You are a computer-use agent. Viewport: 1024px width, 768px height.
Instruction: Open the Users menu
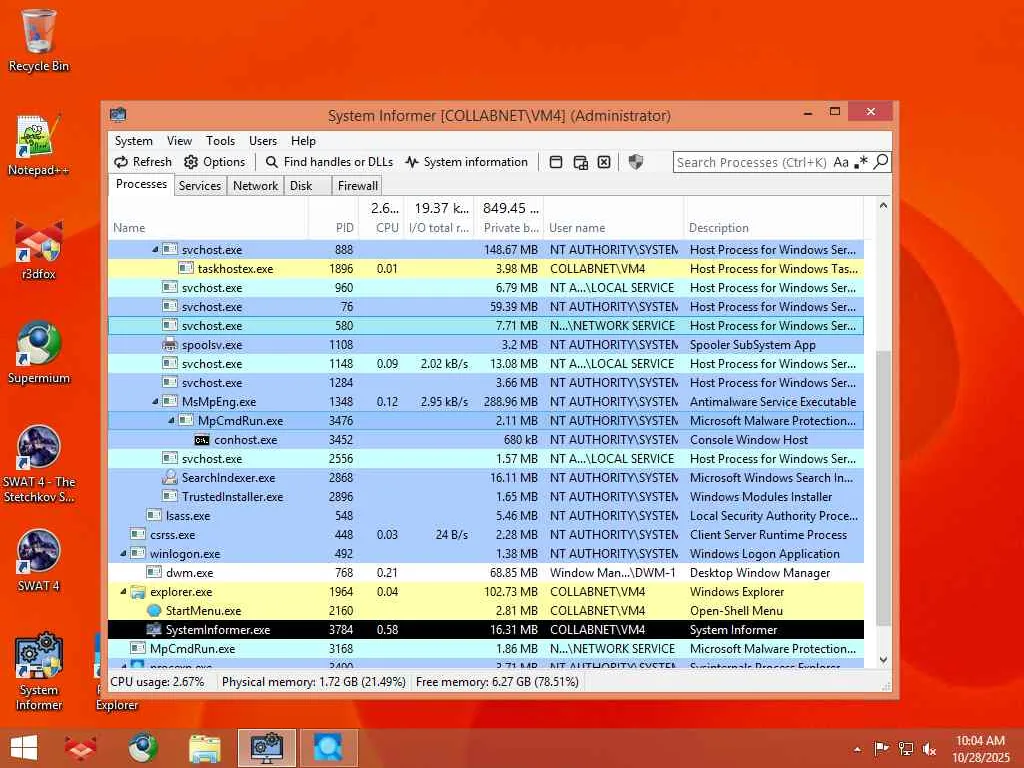tap(263, 140)
